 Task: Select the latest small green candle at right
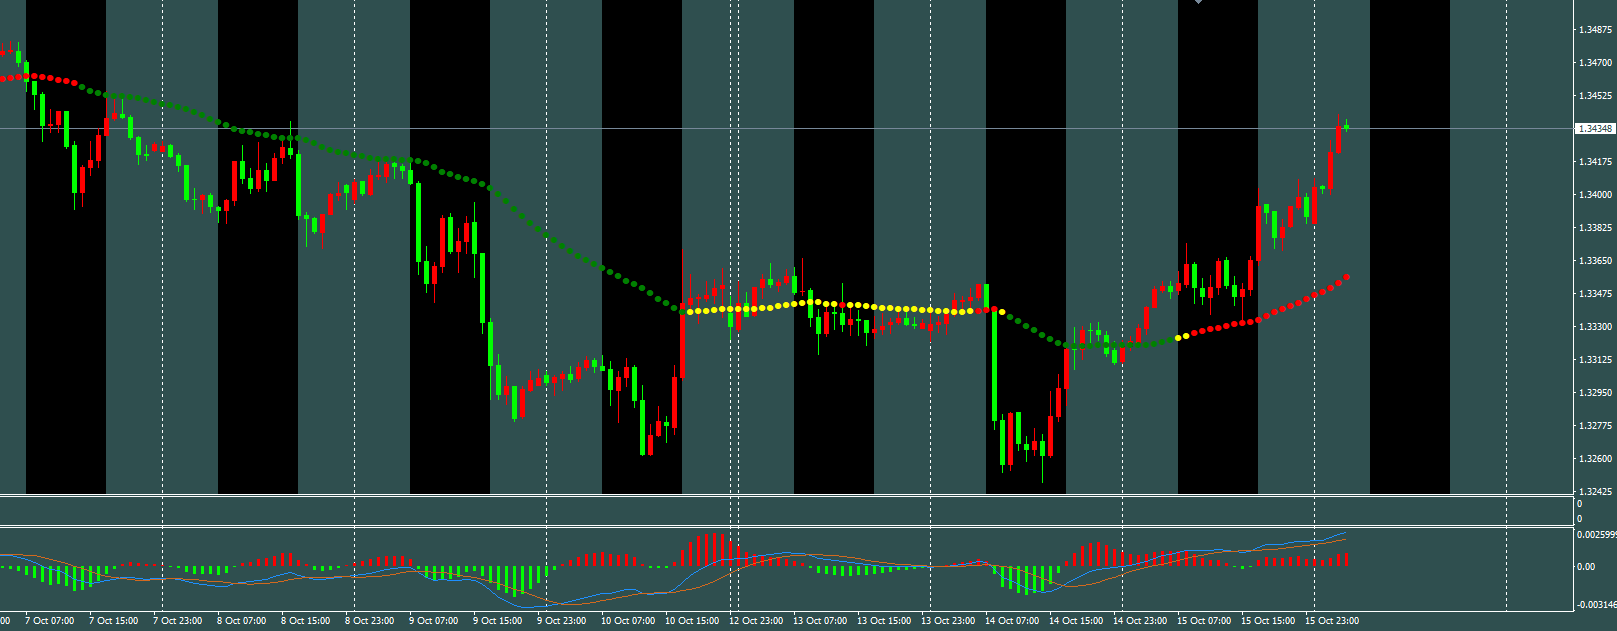click(1347, 126)
